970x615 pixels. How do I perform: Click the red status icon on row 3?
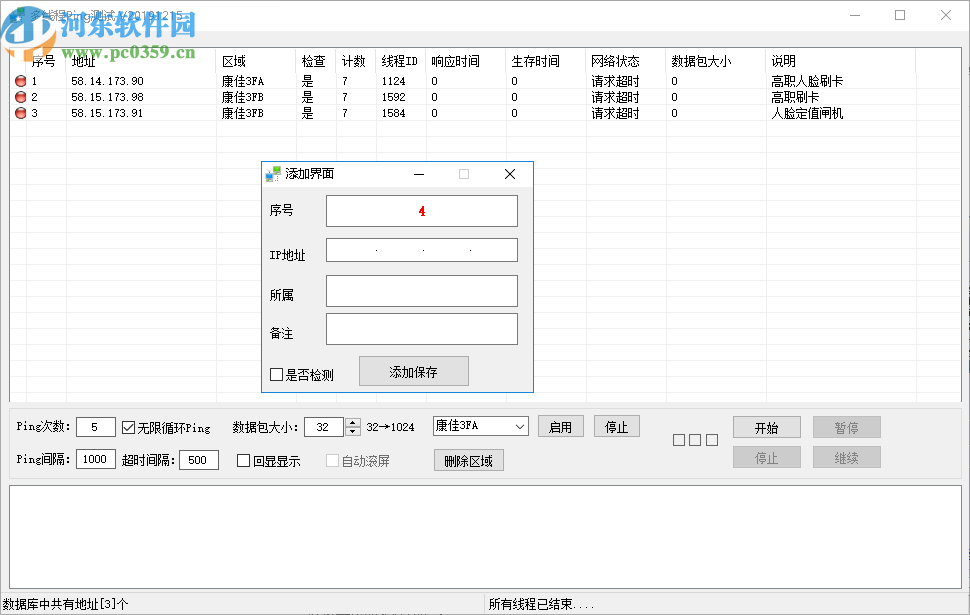[x=20, y=113]
